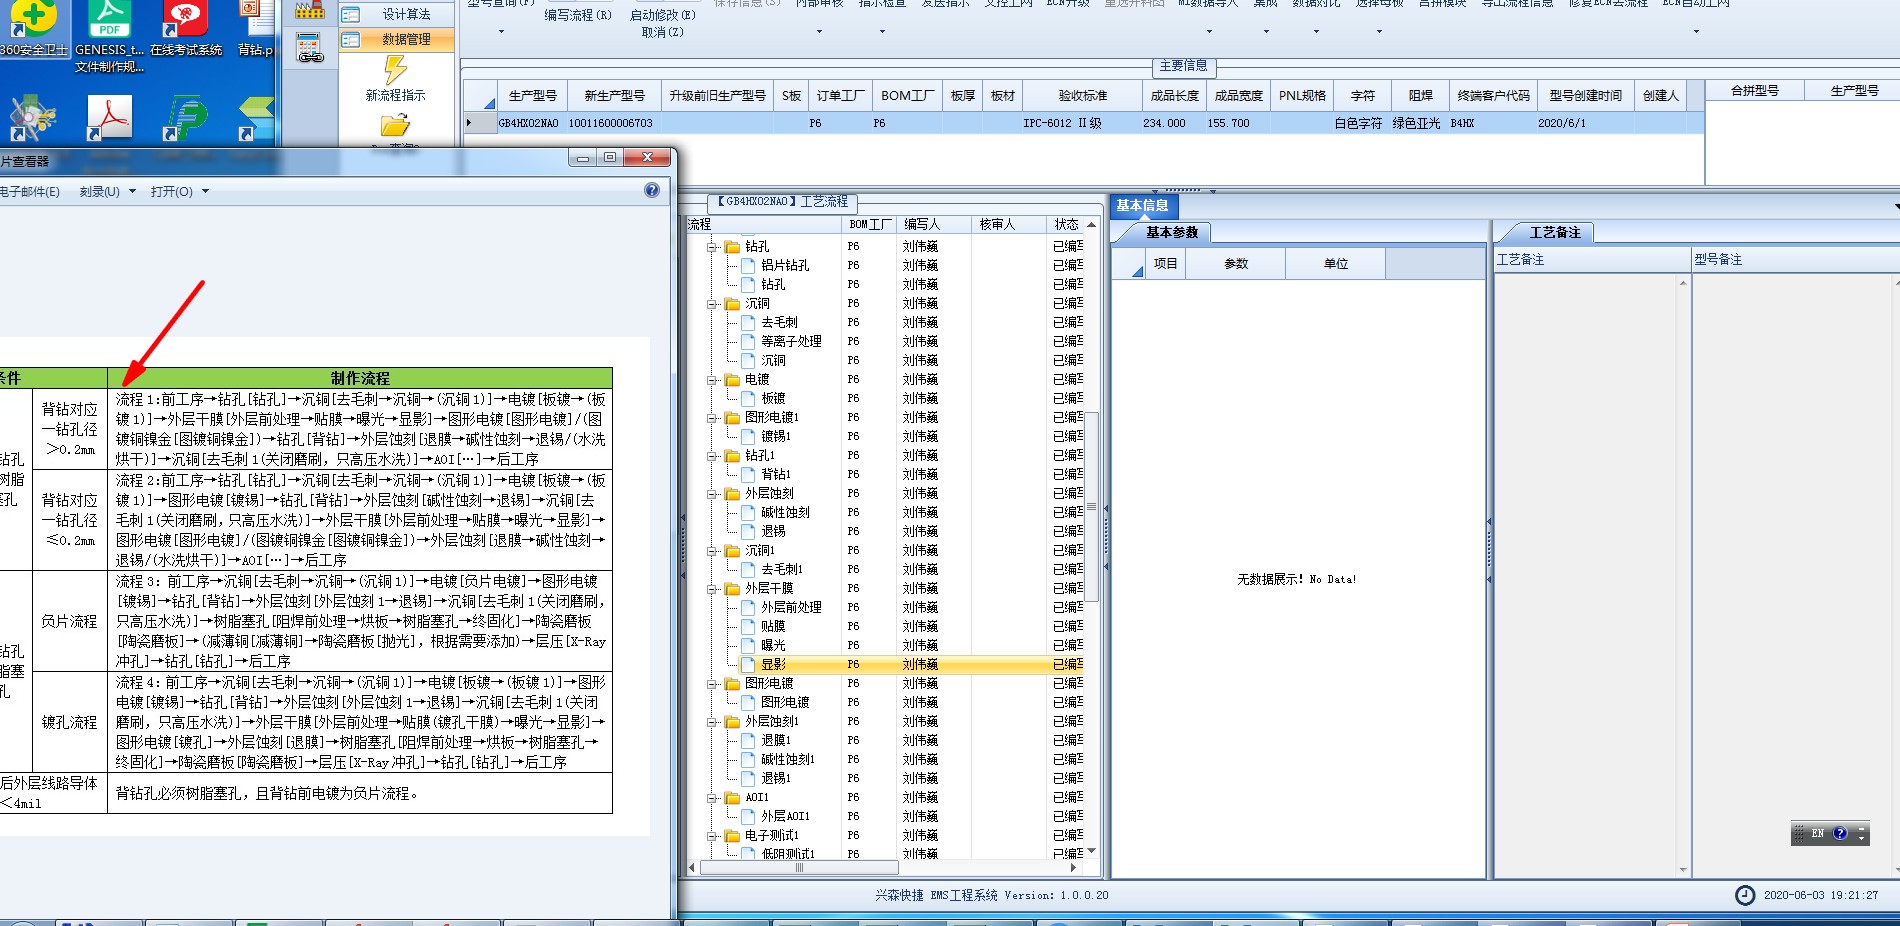Viewport: 1900px width, 926px height.
Task: Select the 碱性蚀刻 process item
Action: [785, 512]
